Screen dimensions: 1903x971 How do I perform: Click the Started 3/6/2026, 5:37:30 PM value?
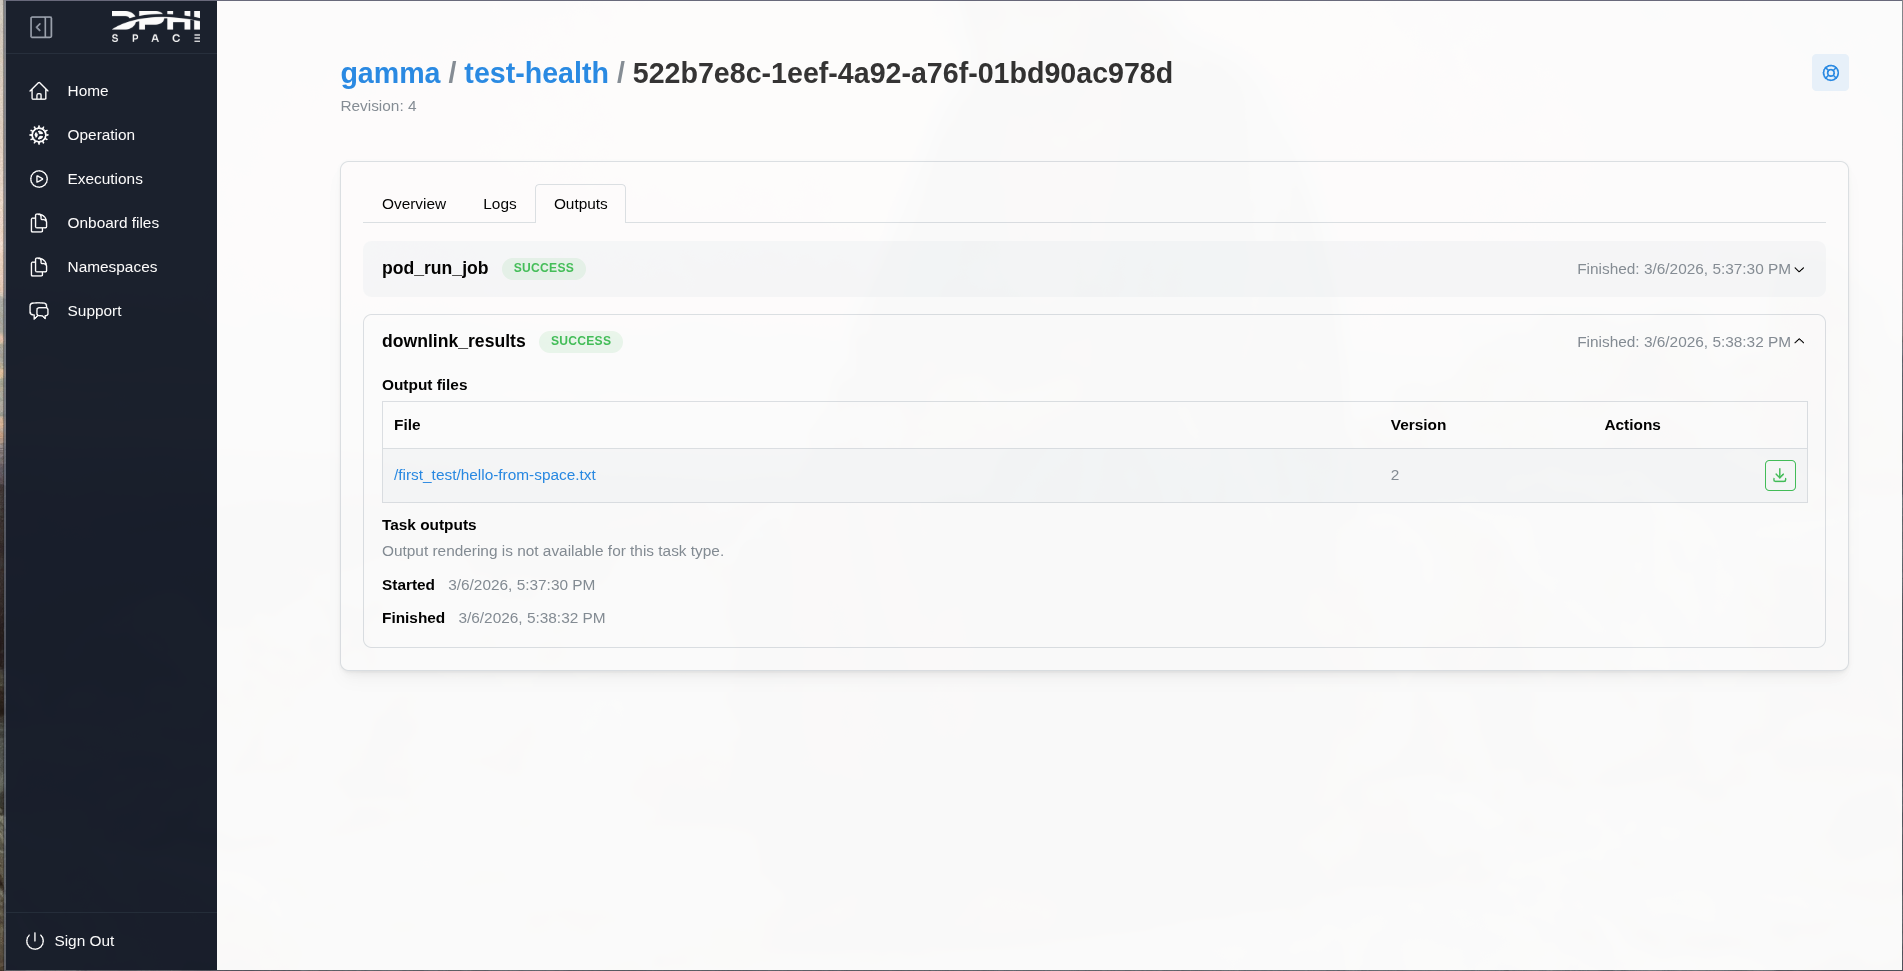[x=522, y=585]
